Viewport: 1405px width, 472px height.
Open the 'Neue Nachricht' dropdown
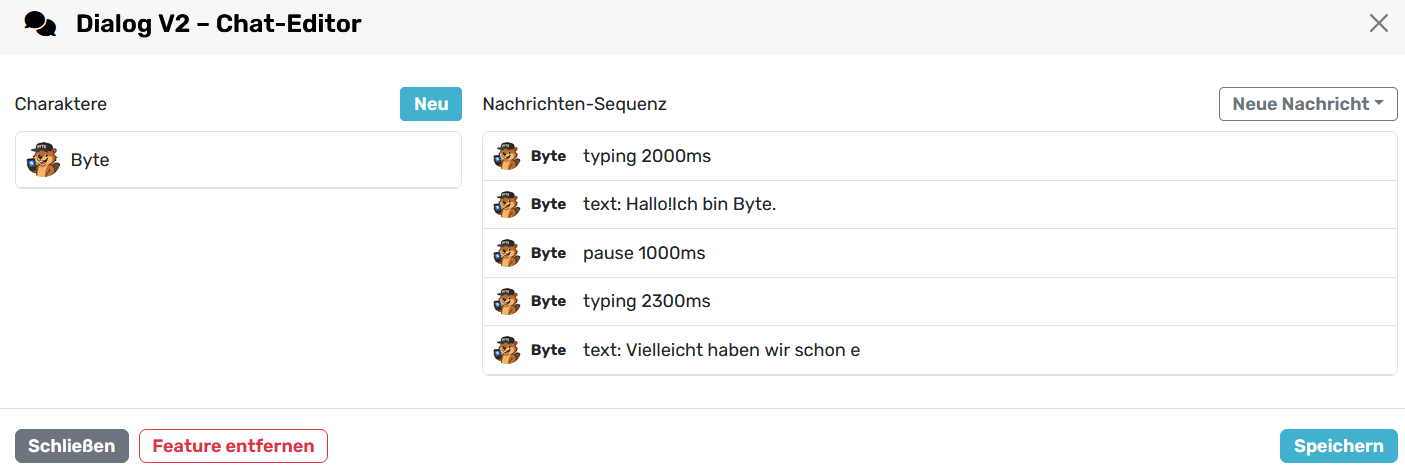click(1307, 104)
